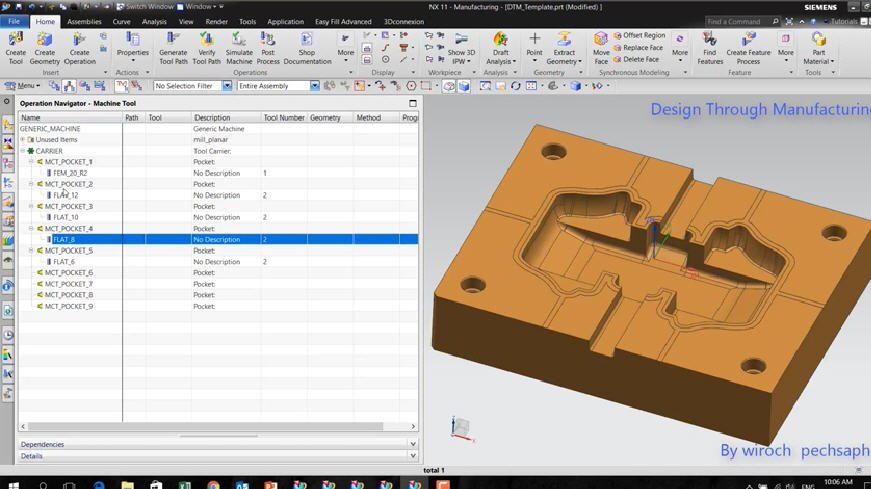Open the Menu button
This screenshot has height=489, width=871.
[x=22, y=86]
